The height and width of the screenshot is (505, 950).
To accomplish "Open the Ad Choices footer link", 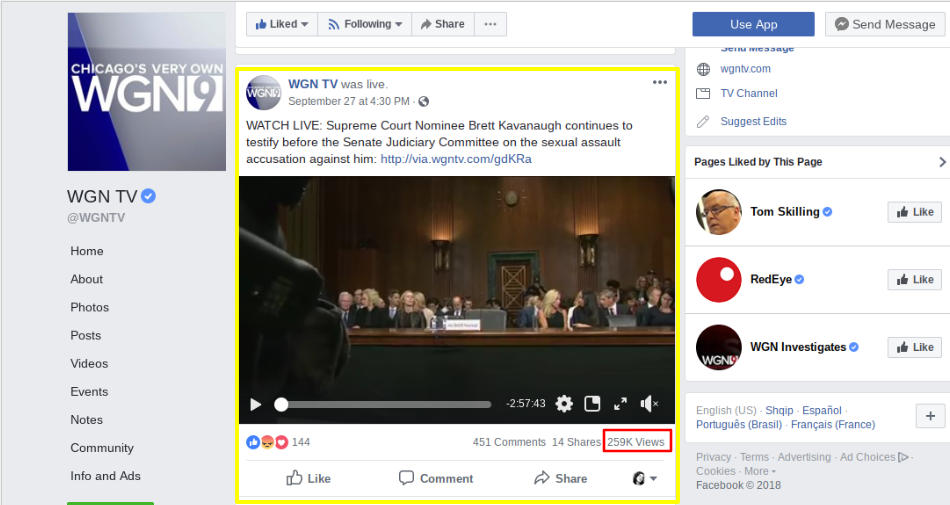I will 874,457.
